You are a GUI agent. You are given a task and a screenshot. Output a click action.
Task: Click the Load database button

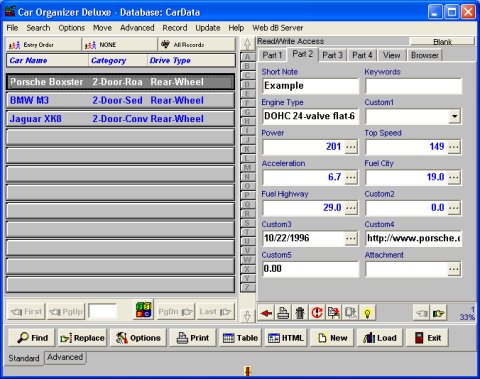(x=380, y=338)
